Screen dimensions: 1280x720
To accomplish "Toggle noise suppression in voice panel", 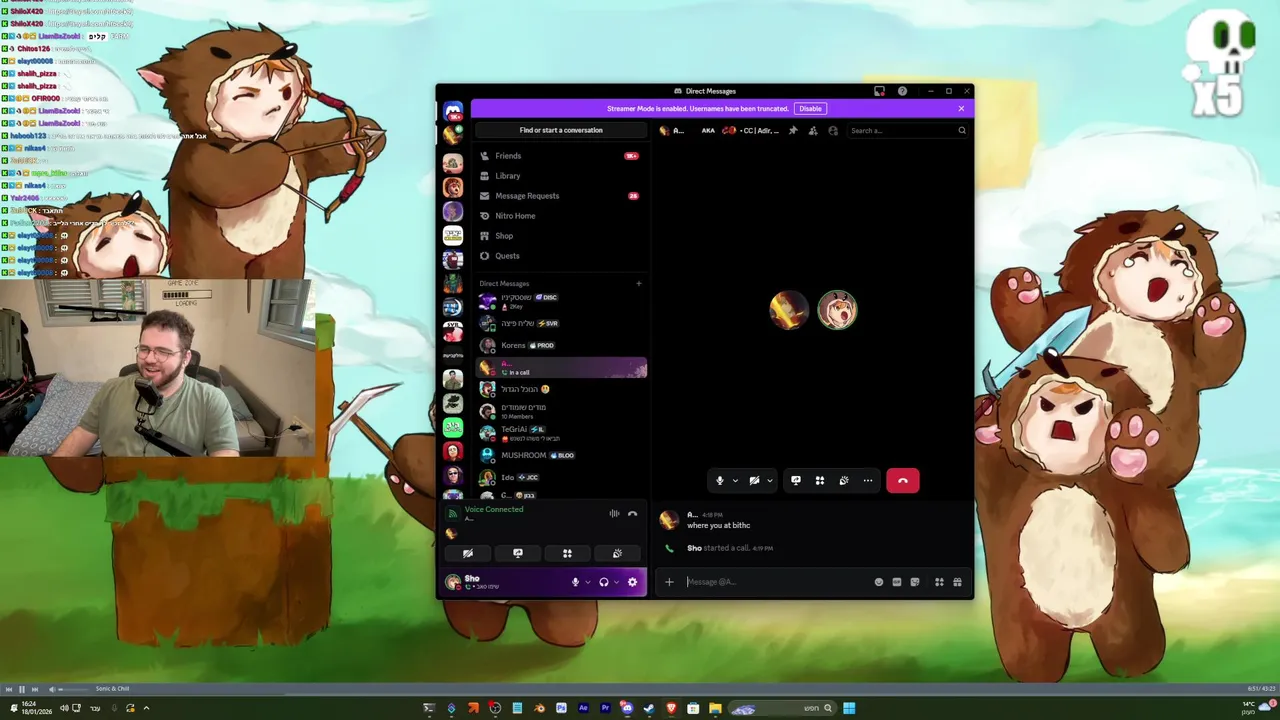I will (x=614, y=514).
